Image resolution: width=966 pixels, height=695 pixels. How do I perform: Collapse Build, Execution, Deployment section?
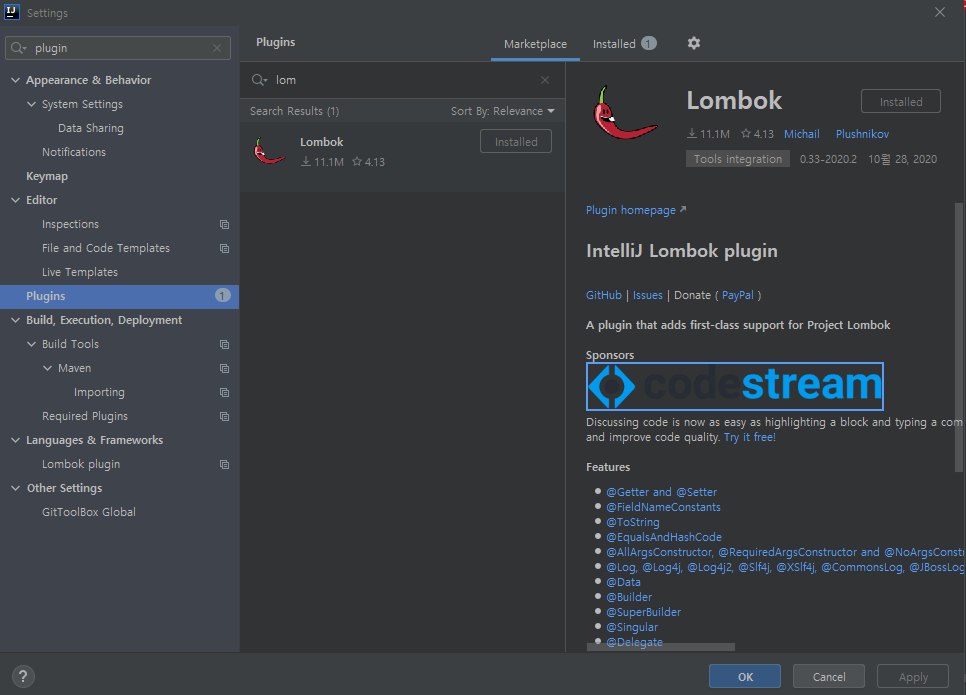pos(15,320)
